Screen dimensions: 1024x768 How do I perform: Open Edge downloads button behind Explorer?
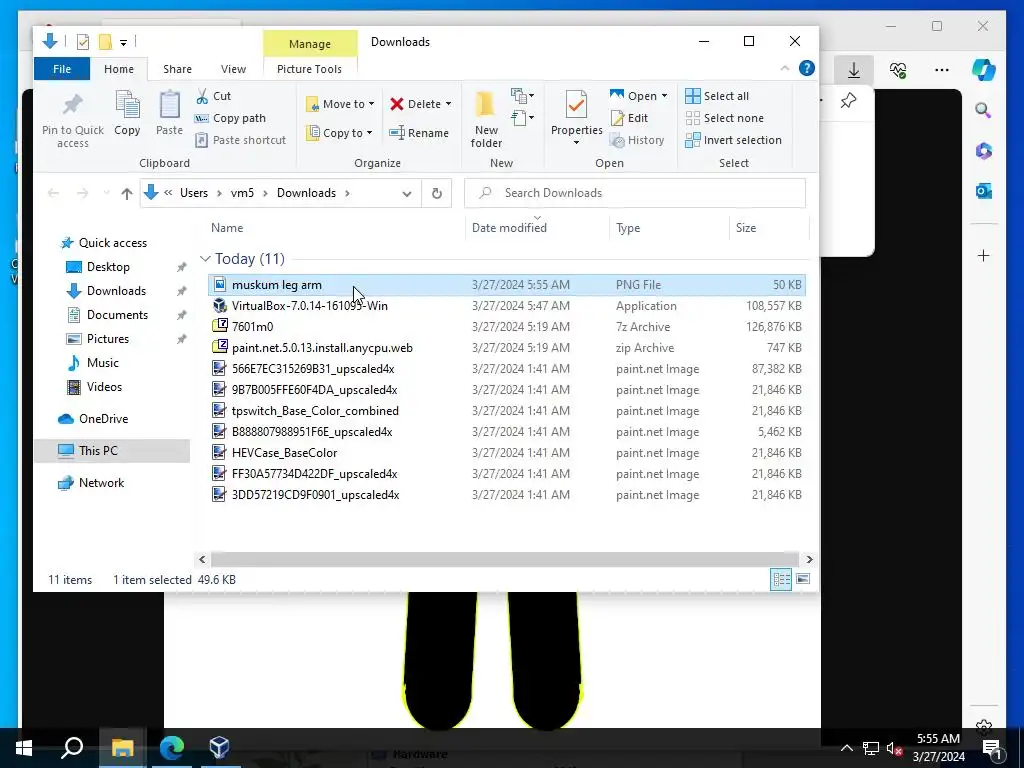[854, 70]
